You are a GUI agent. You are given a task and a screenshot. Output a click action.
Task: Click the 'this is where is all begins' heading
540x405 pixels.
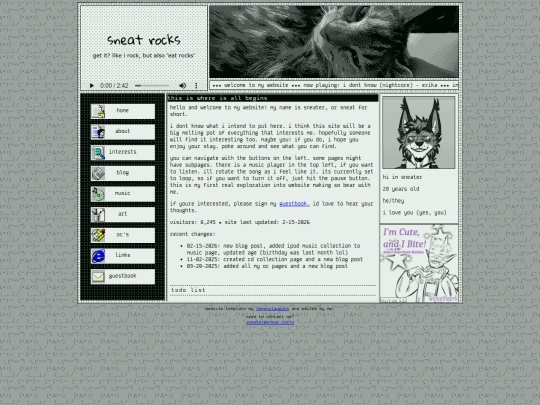[217, 98]
